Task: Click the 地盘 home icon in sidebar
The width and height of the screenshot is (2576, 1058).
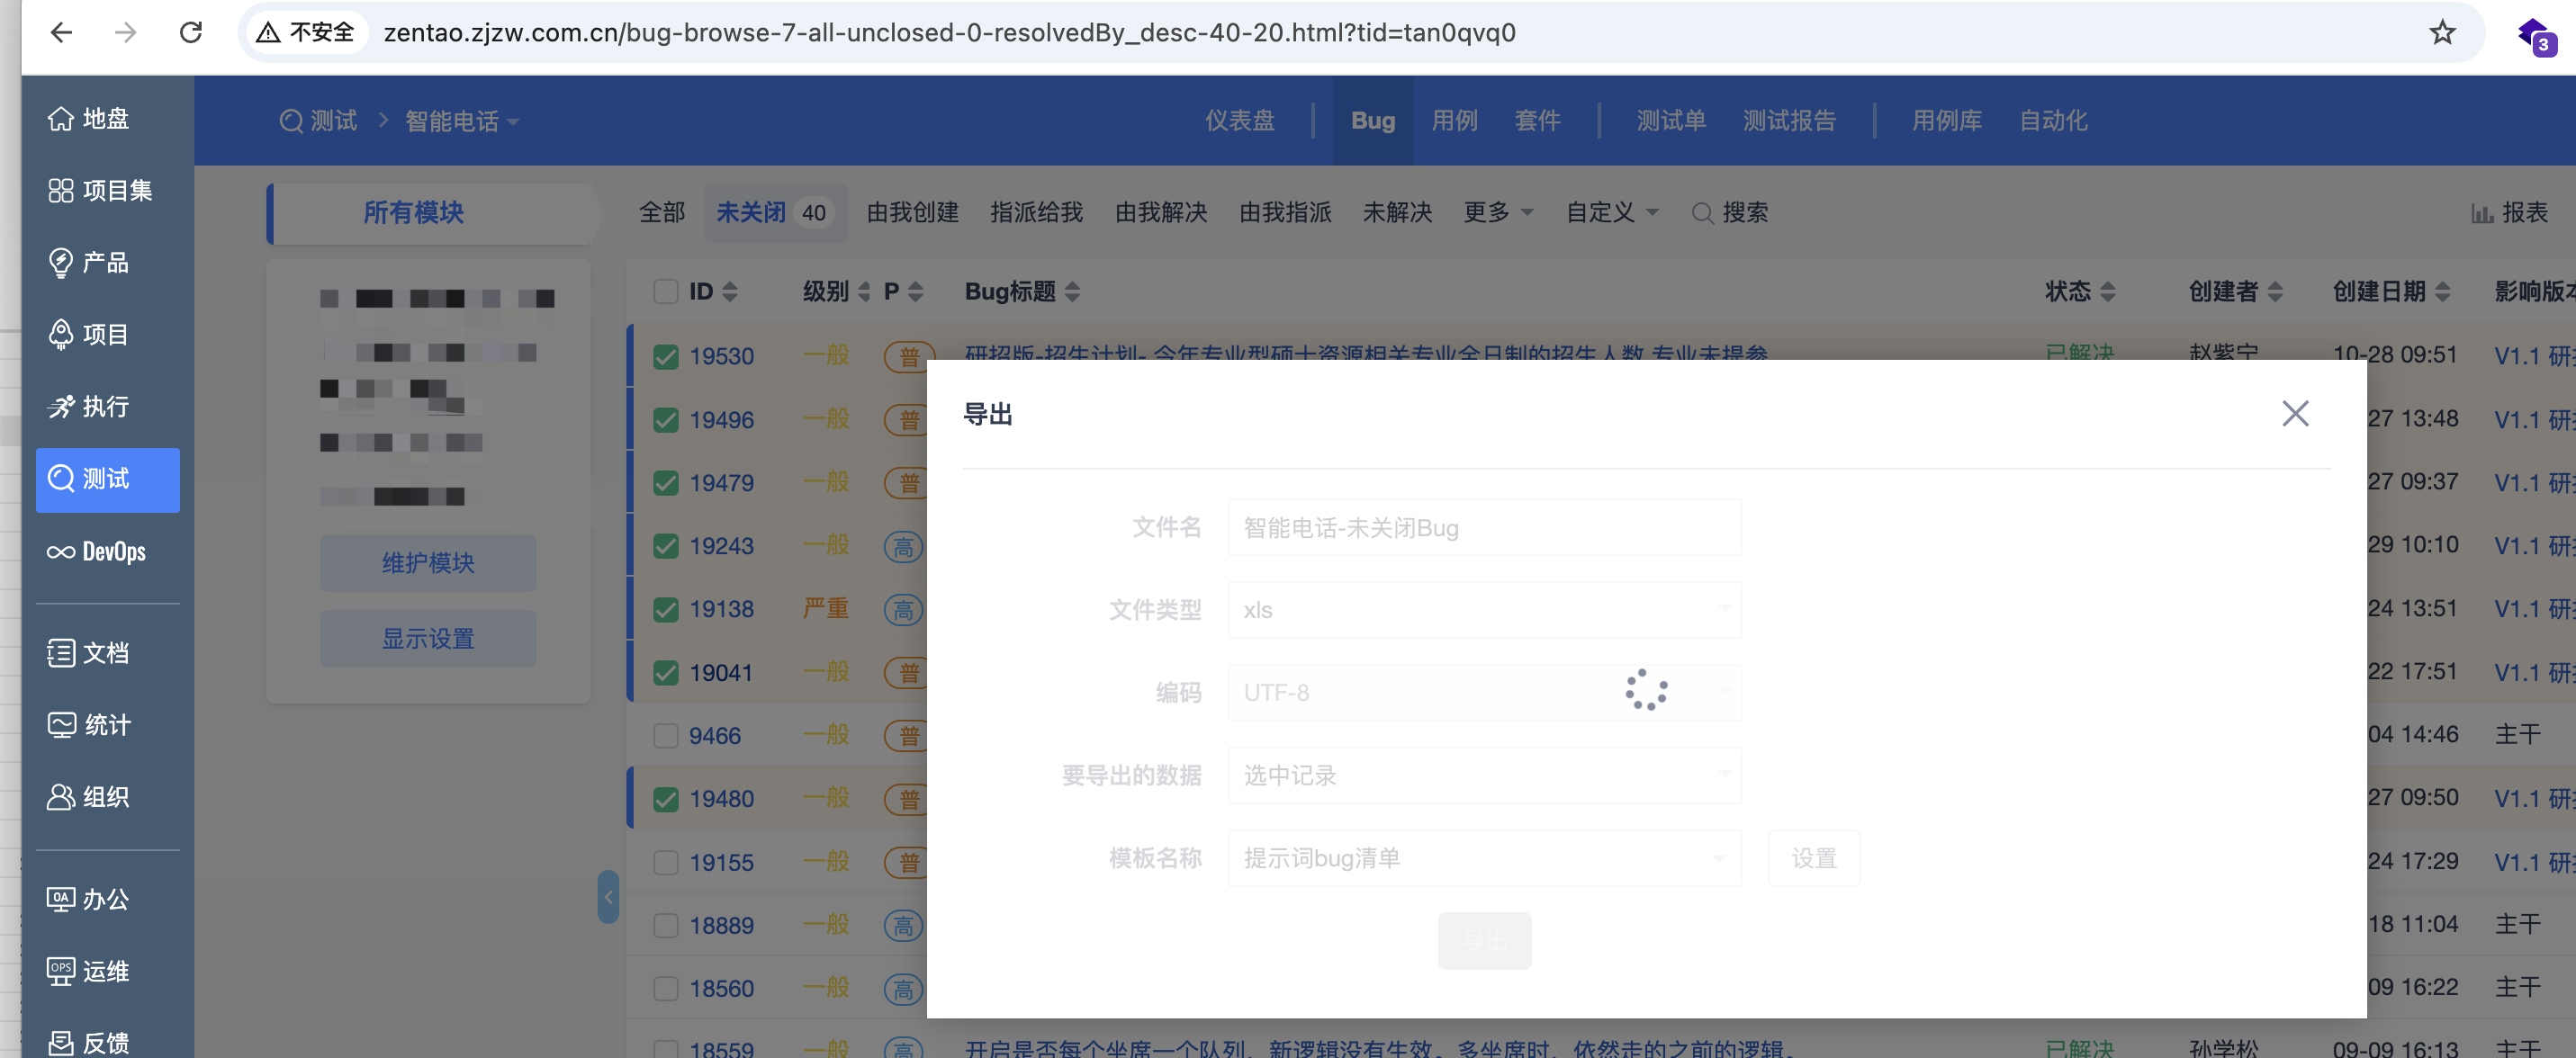Action: pos(60,119)
